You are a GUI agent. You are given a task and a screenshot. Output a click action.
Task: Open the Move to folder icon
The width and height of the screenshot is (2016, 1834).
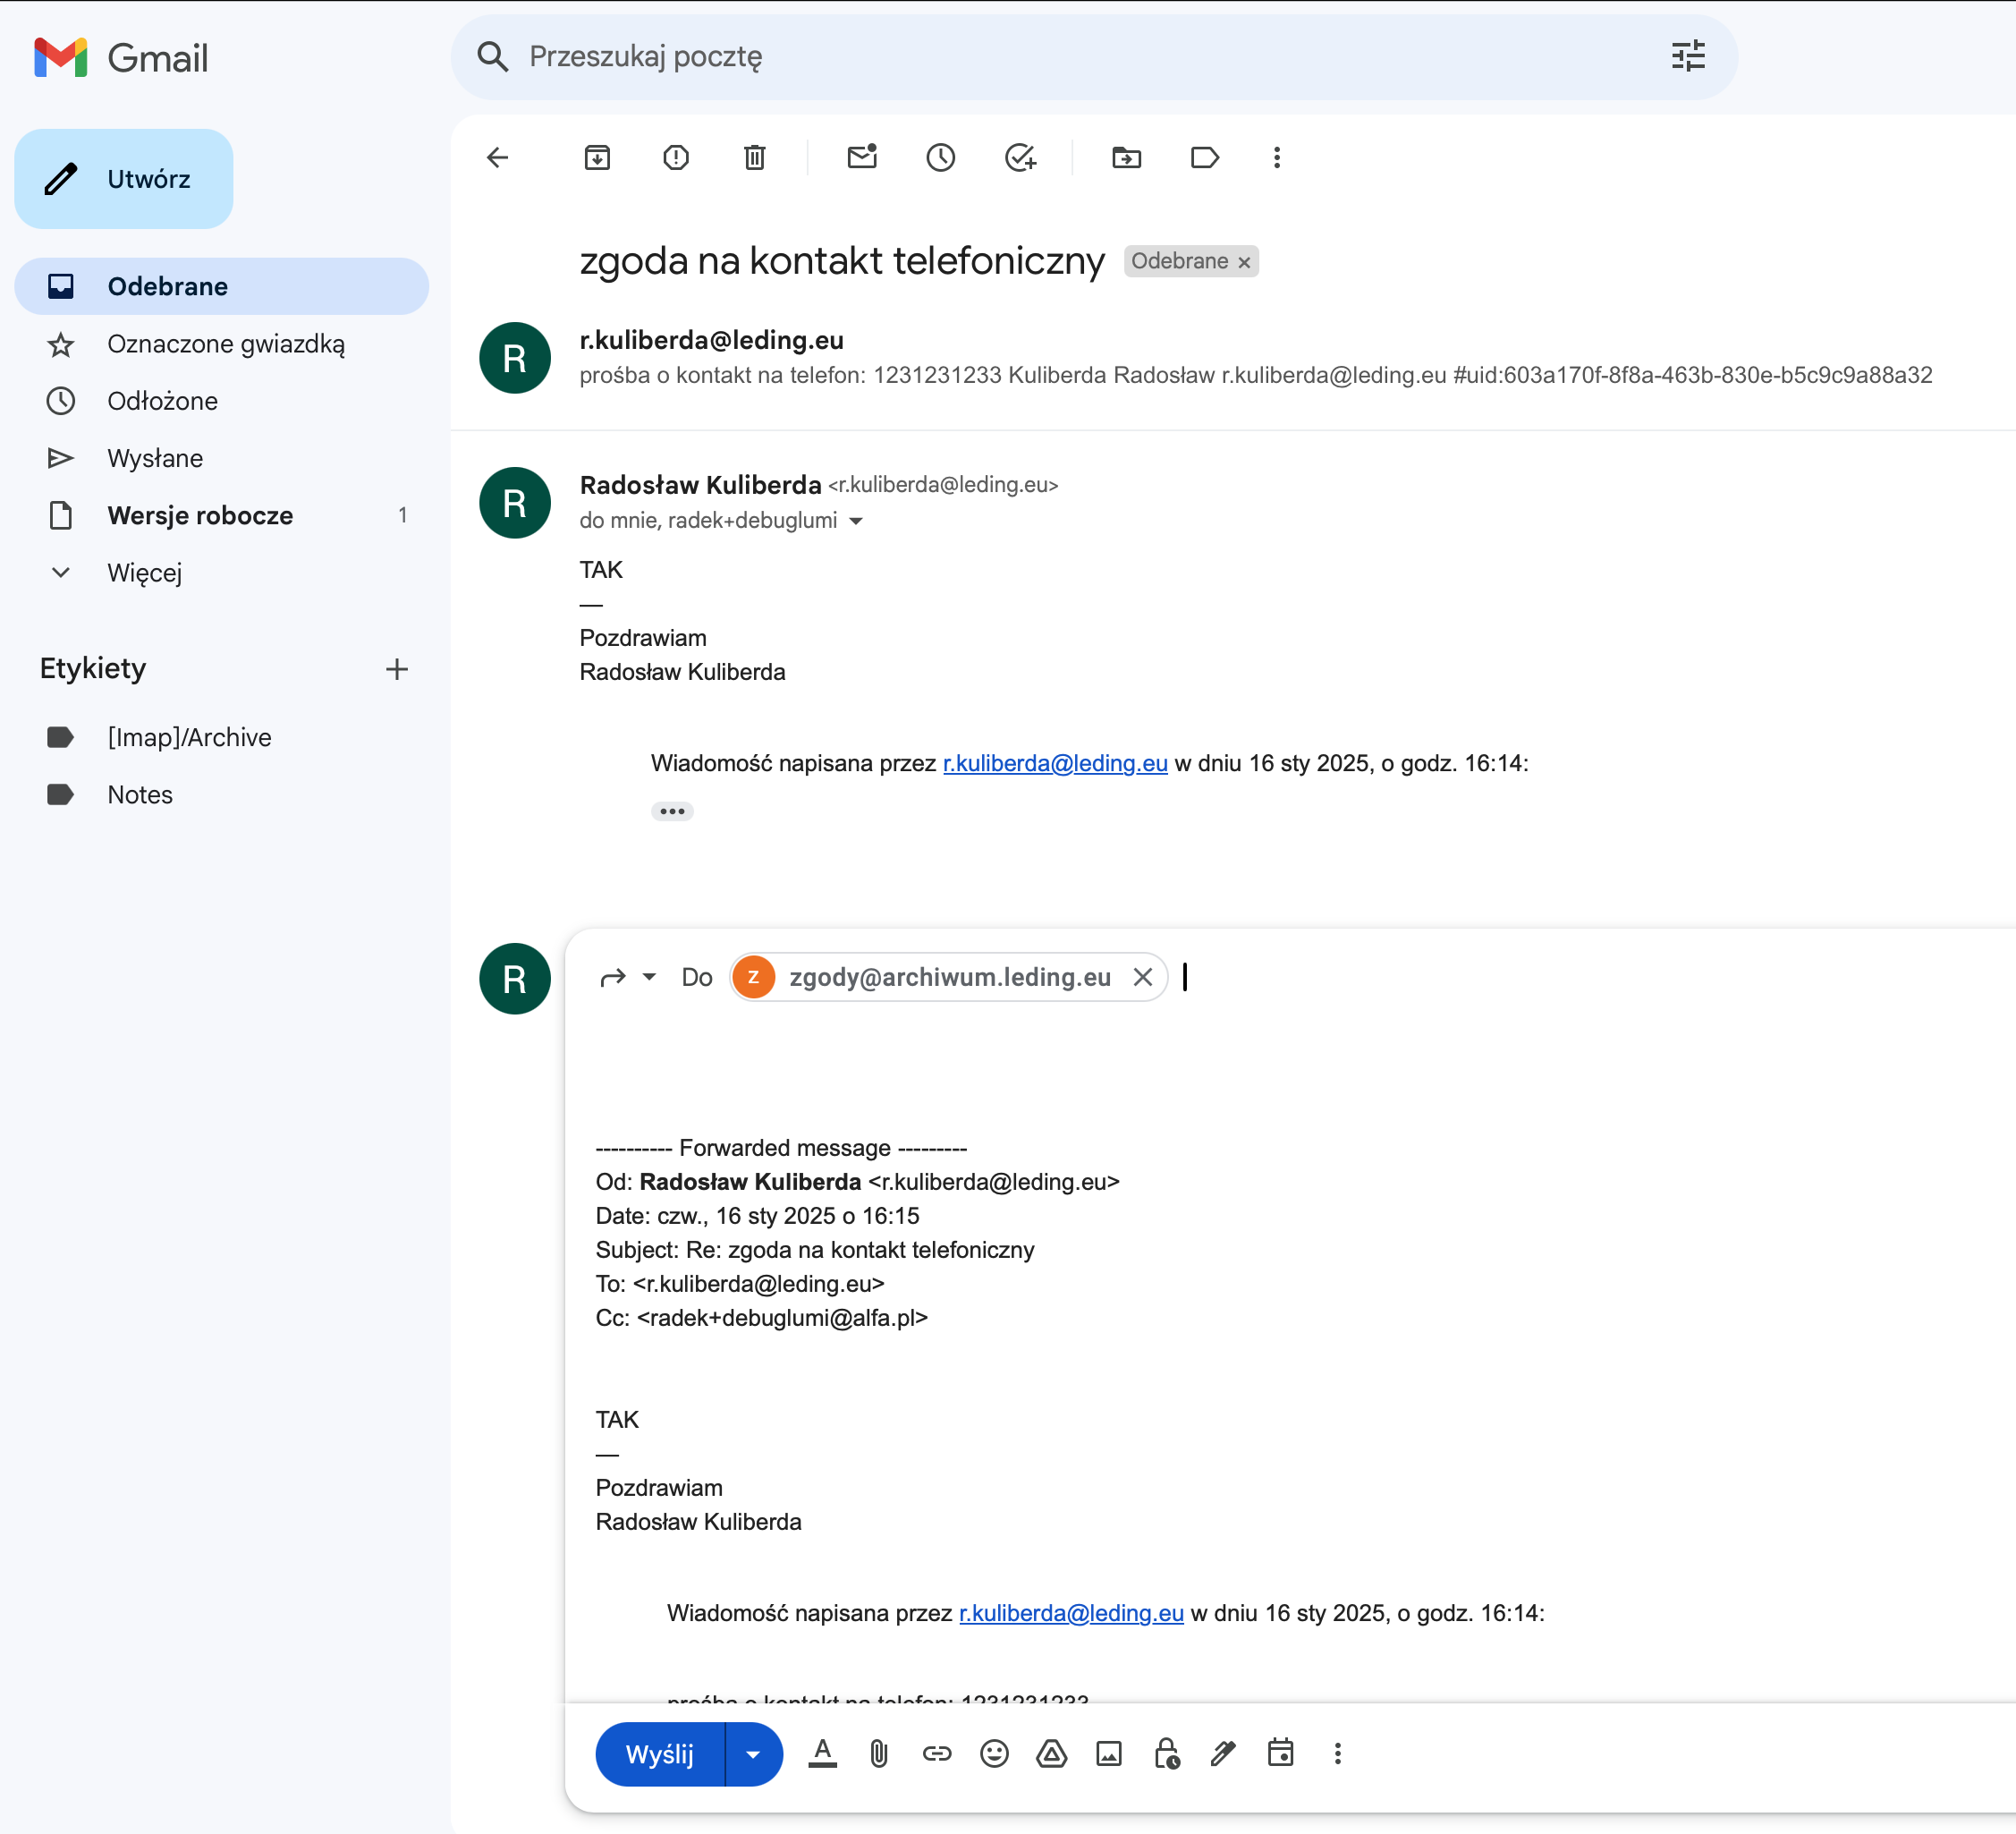(1127, 157)
